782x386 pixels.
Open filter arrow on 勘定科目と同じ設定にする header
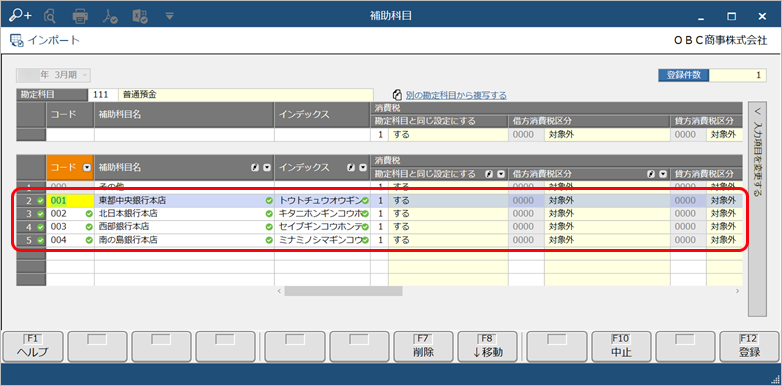[x=501, y=175]
